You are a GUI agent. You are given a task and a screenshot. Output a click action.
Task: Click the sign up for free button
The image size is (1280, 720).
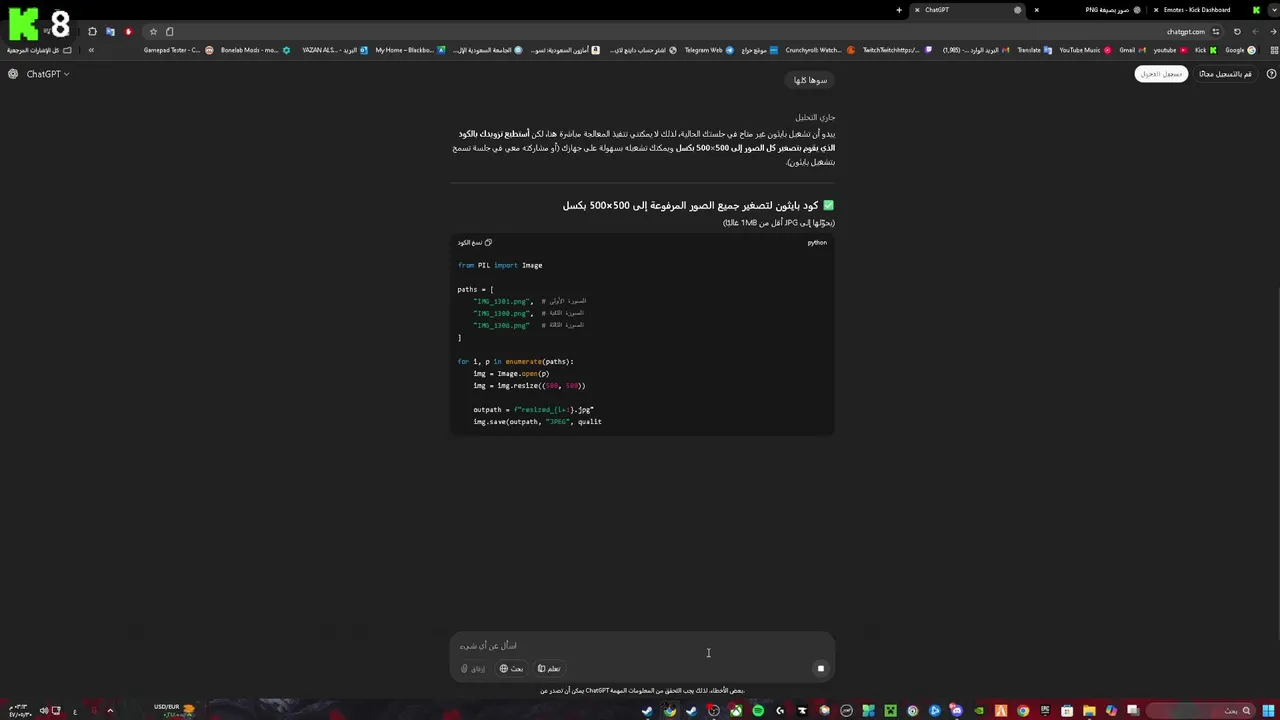(1225, 74)
